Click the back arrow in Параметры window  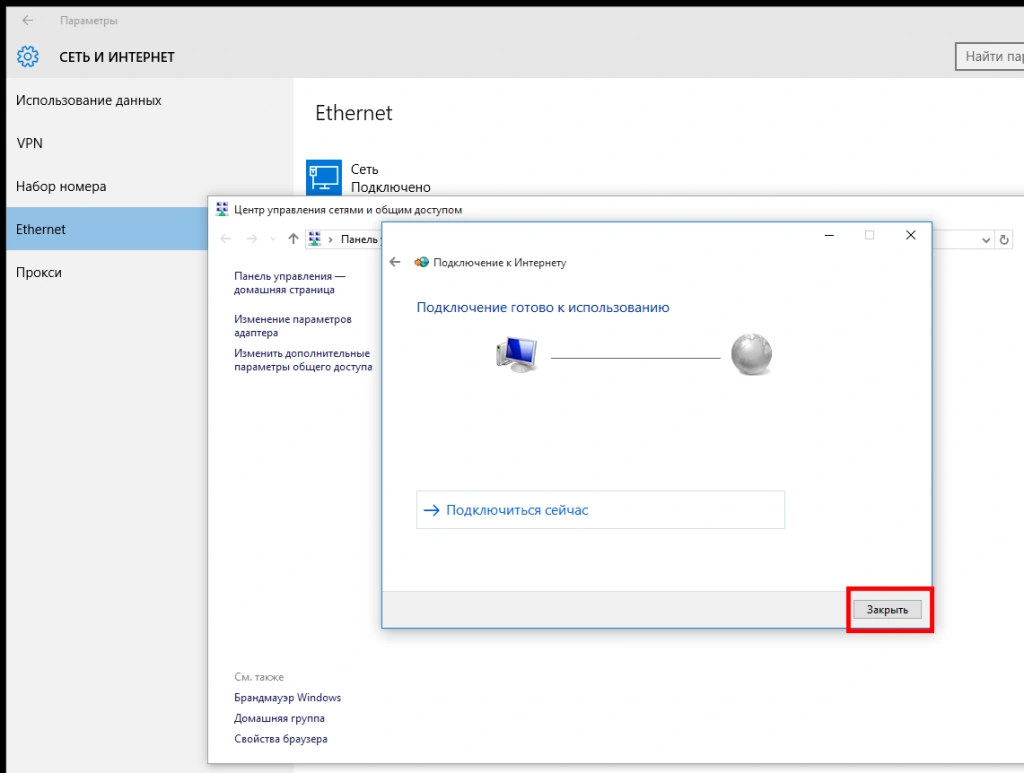click(28, 20)
